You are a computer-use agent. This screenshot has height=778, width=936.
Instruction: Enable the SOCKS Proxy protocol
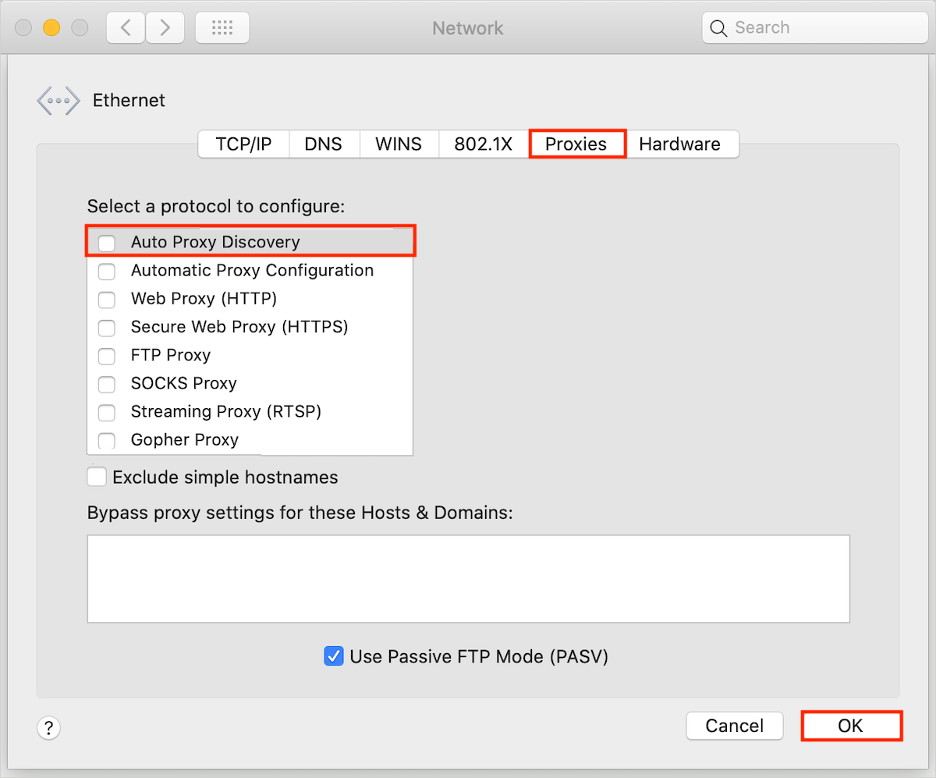click(x=106, y=384)
